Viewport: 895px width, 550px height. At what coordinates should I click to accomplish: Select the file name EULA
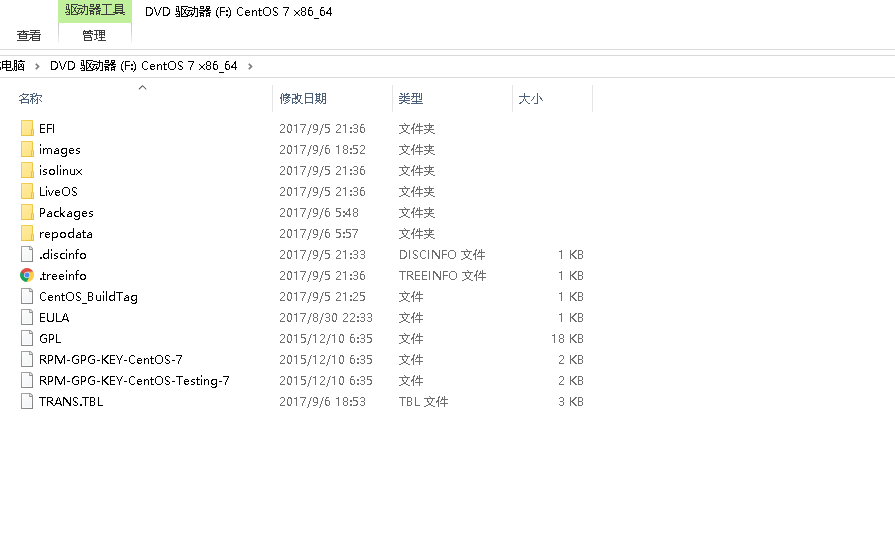54,318
